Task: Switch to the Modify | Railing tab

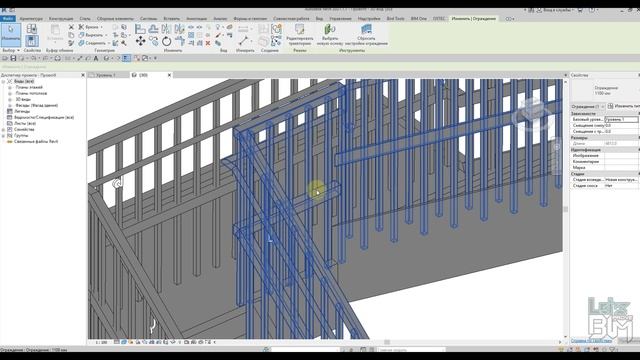Action: point(473,18)
